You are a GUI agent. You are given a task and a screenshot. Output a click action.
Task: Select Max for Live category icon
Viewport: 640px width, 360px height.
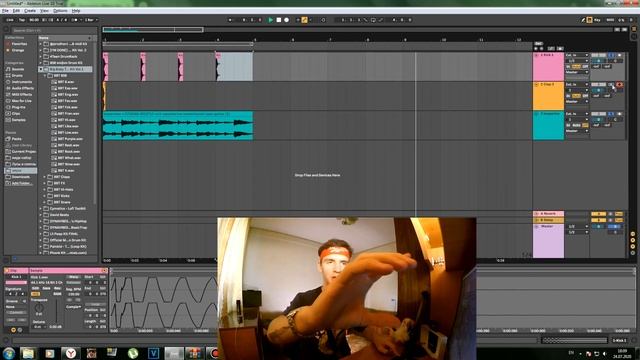pyautogui.click(x=8, y=101)
